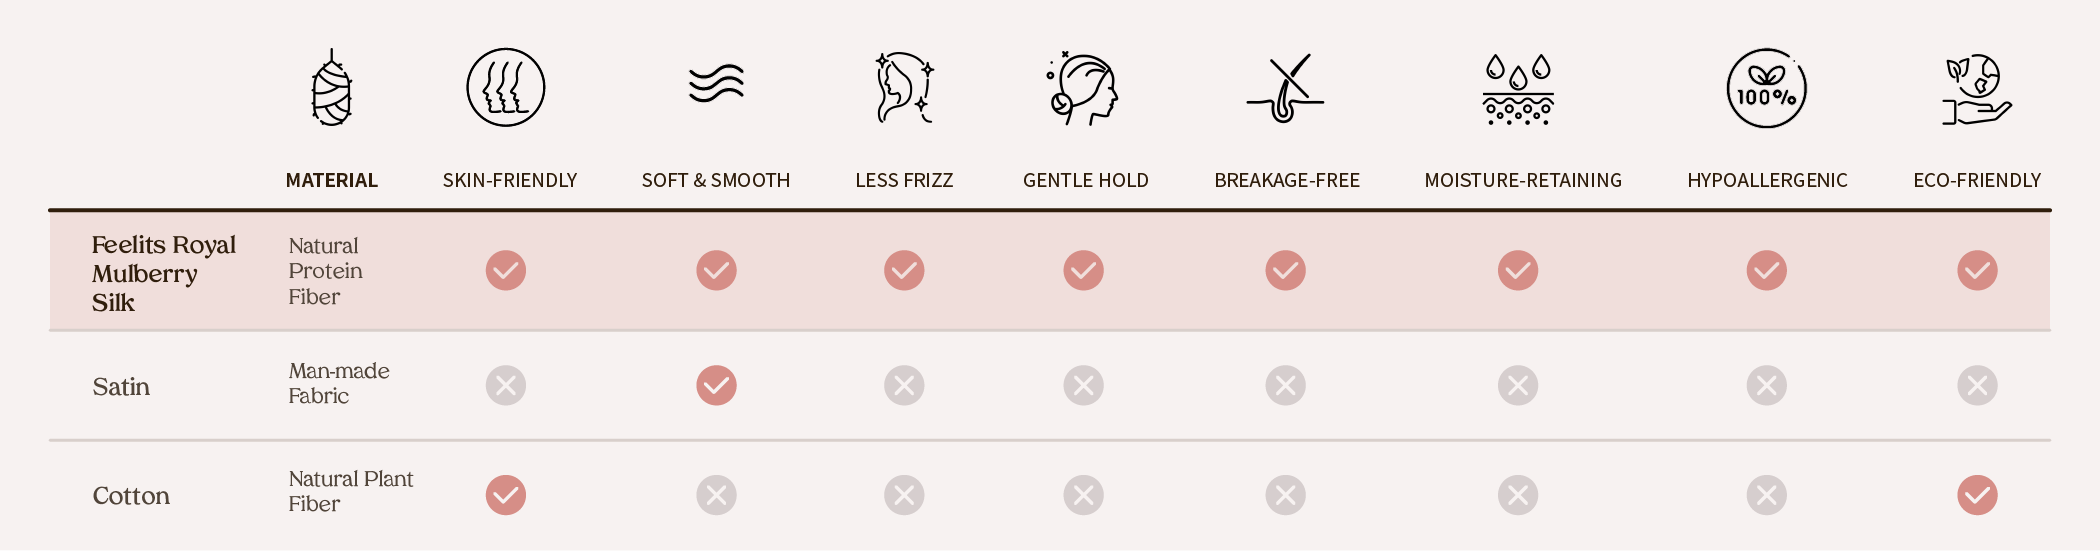
Task: Click Cotton's Eco-Friendly checkmark
Action: tap(1977, 495)
